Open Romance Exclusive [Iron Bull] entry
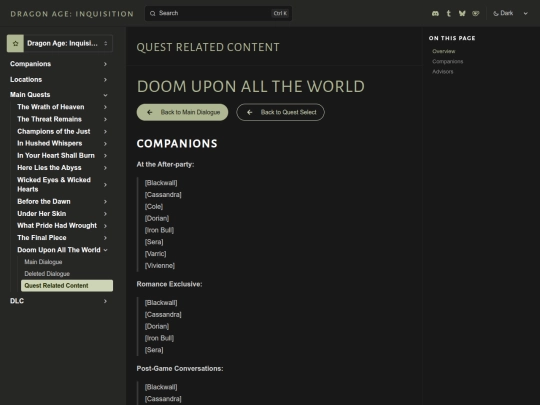The height and width of the screenshot is (405, 540). point(159,338)
